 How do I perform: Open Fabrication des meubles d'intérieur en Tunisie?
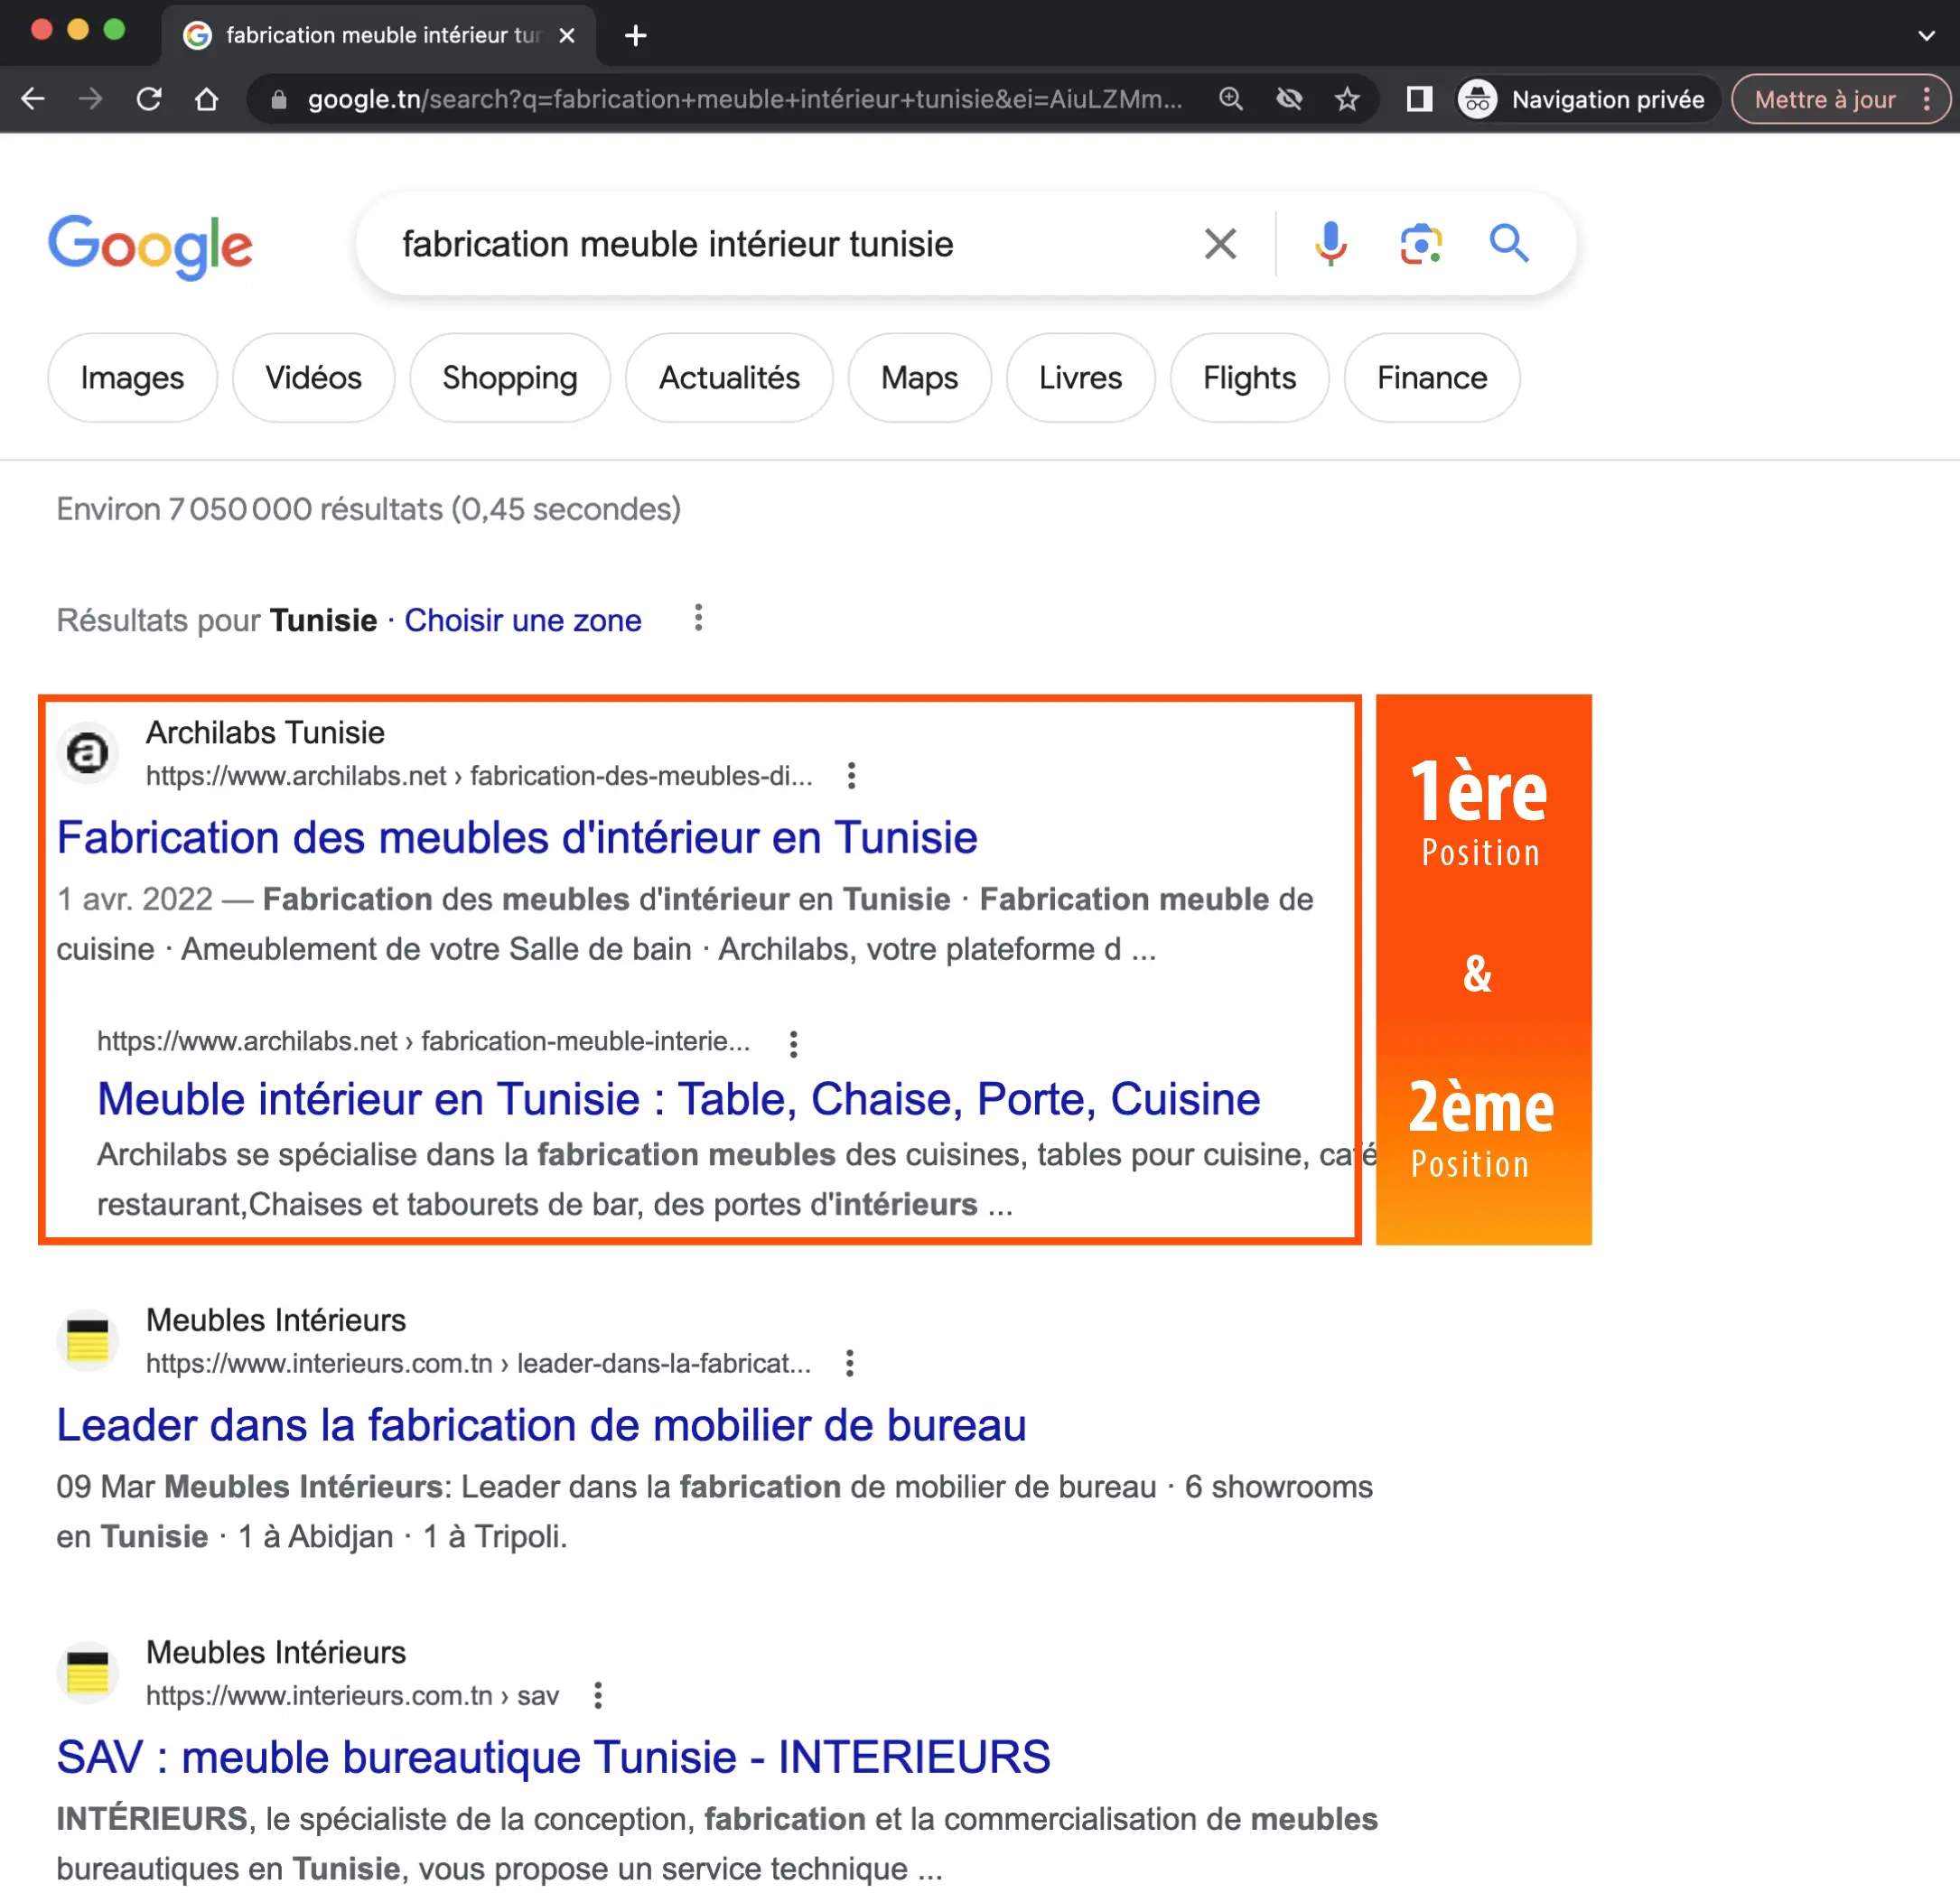pos(516,838)
